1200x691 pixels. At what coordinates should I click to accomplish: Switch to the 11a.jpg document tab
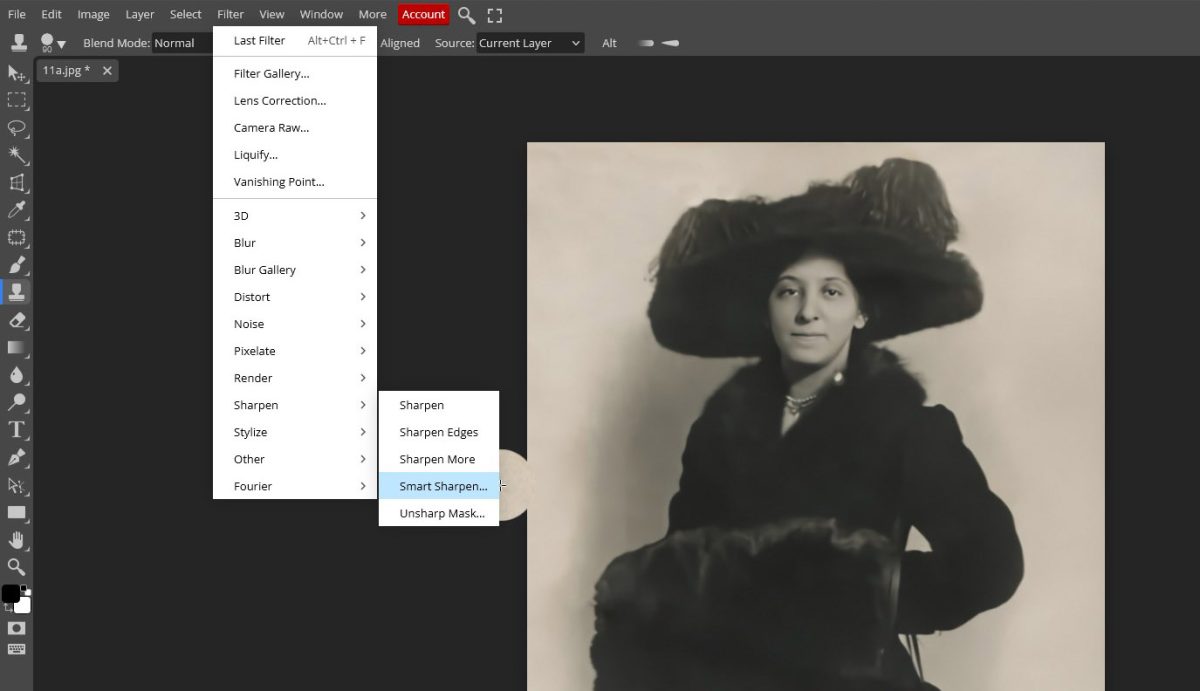66,70
